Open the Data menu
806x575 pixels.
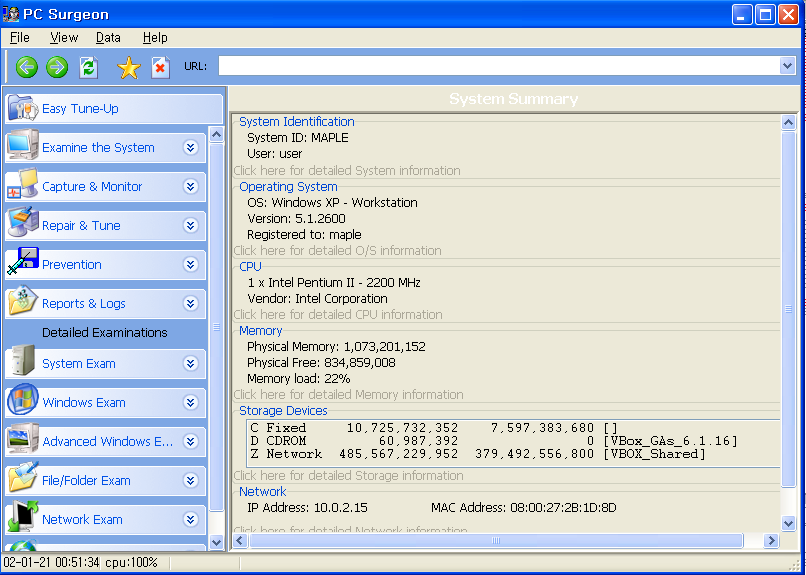[108, 38]
